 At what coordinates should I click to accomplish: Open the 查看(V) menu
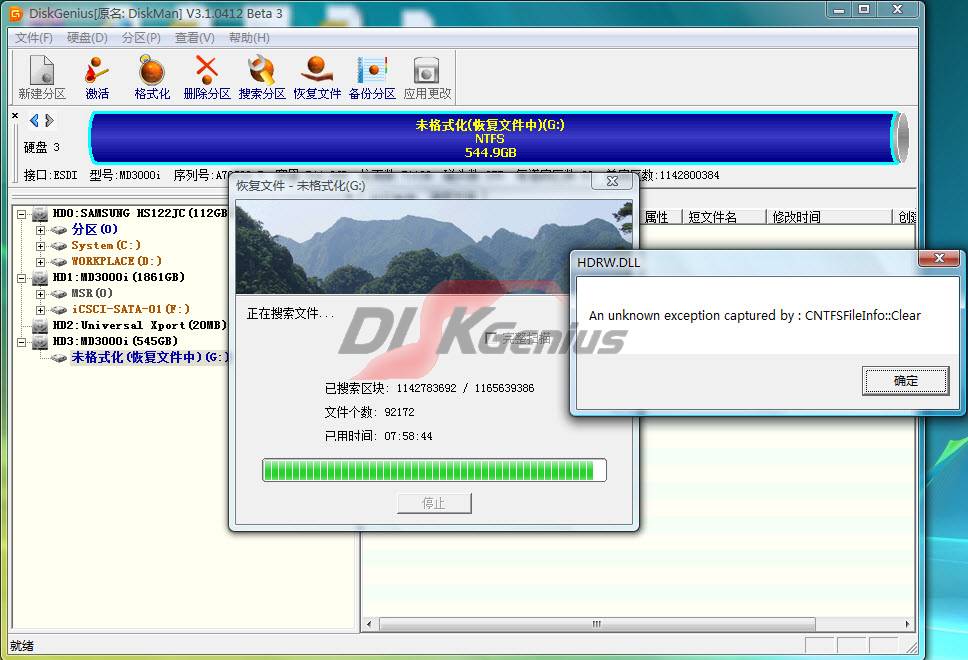[x=194, y=38]
